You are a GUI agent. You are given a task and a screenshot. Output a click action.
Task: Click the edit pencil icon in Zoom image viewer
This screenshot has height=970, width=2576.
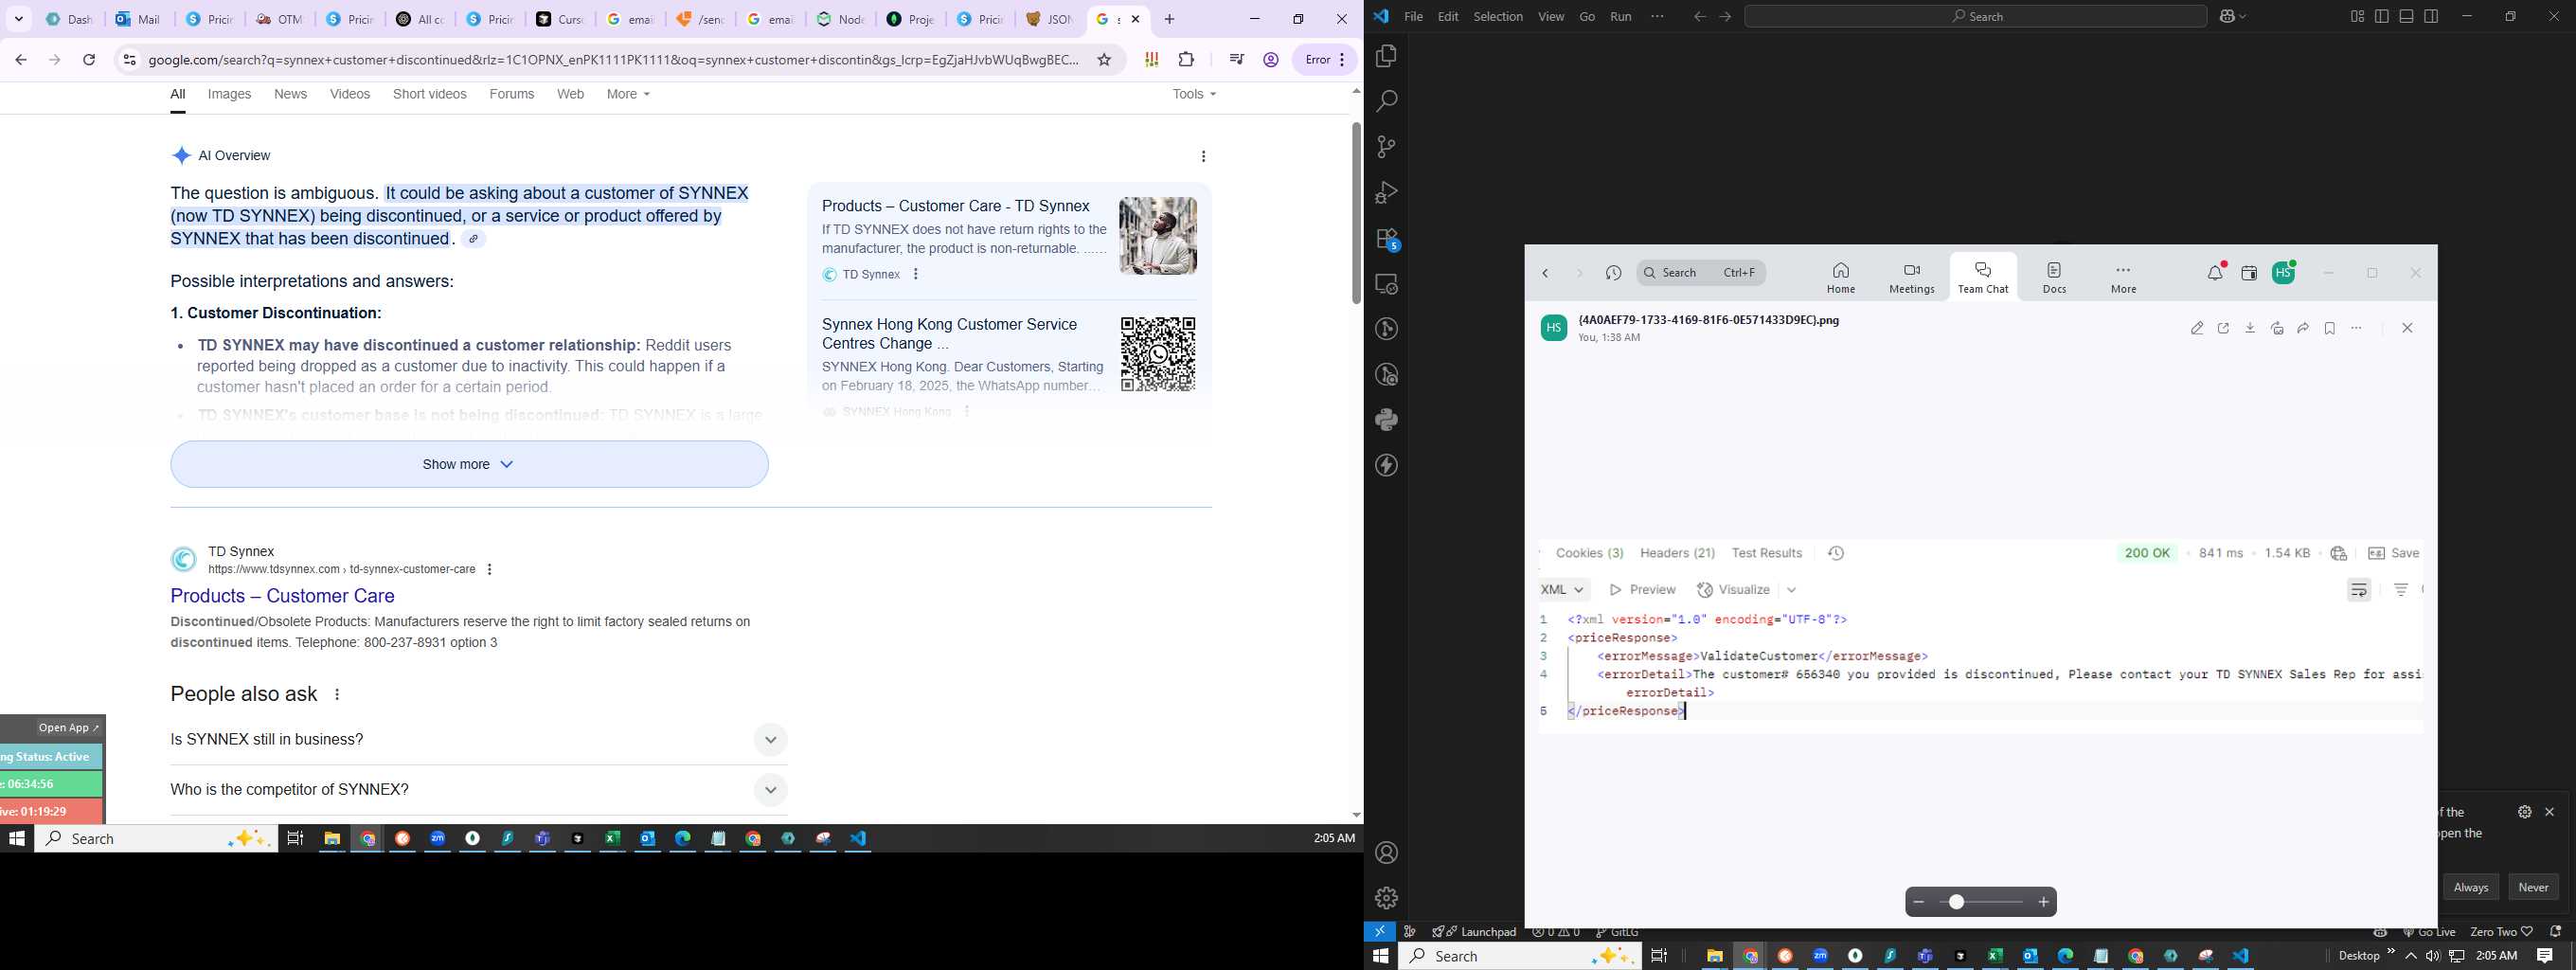pyautogui.click(x=2197, y=328)
